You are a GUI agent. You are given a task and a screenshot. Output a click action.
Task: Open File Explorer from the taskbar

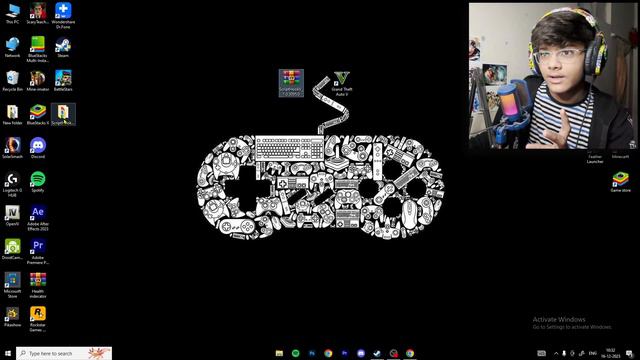[279, 353]
